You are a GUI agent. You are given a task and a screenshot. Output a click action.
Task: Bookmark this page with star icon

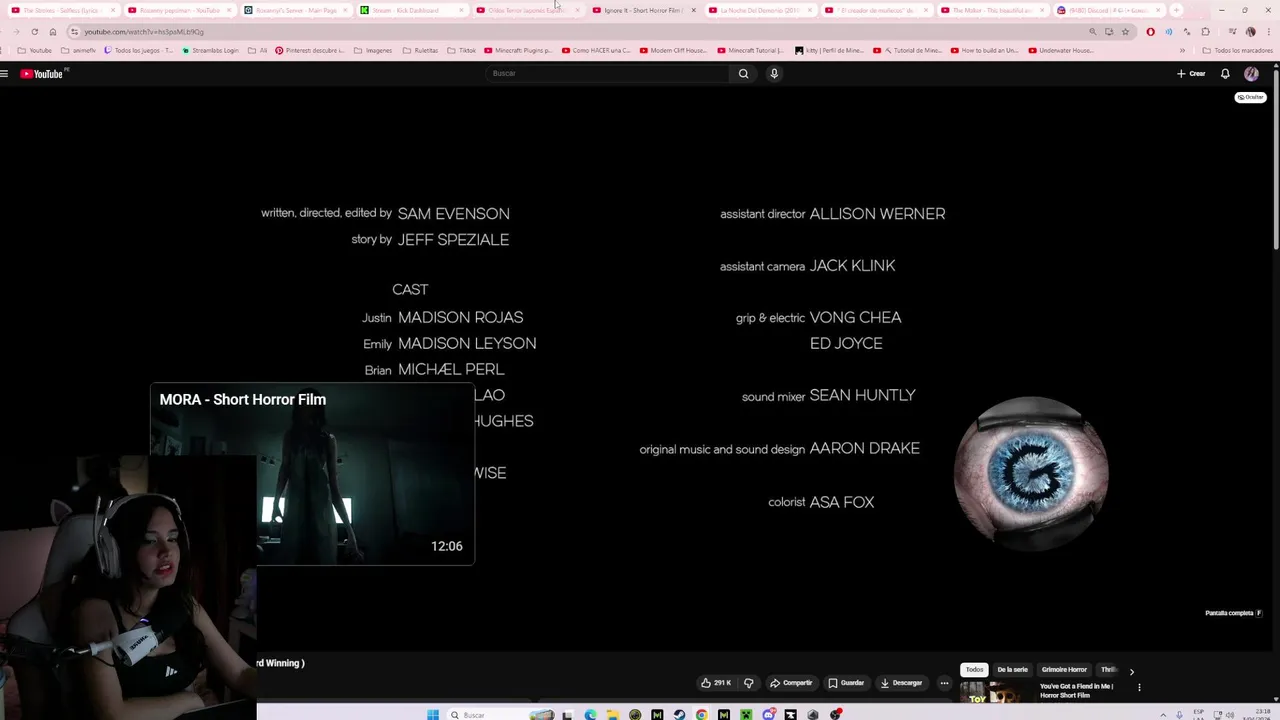(x=1125, y=31)
